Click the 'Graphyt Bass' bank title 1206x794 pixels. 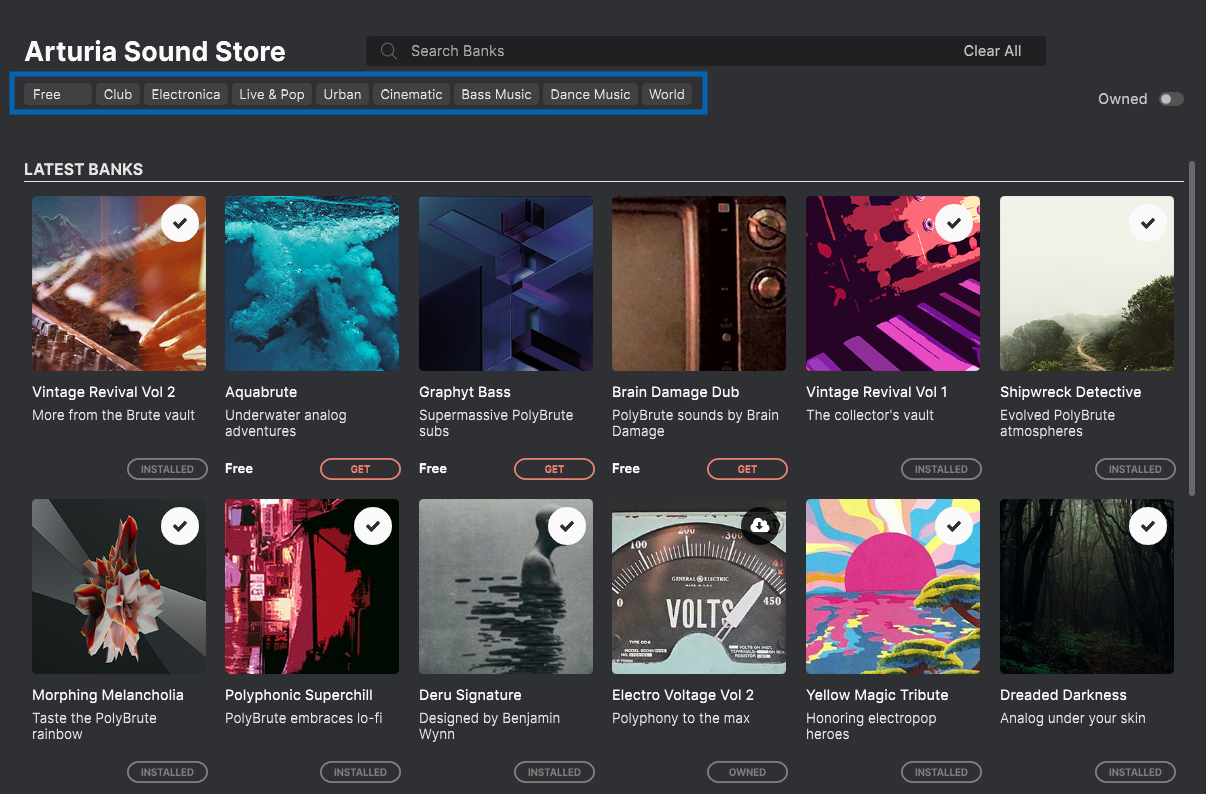pyautogui.click(x=465, y=392)
